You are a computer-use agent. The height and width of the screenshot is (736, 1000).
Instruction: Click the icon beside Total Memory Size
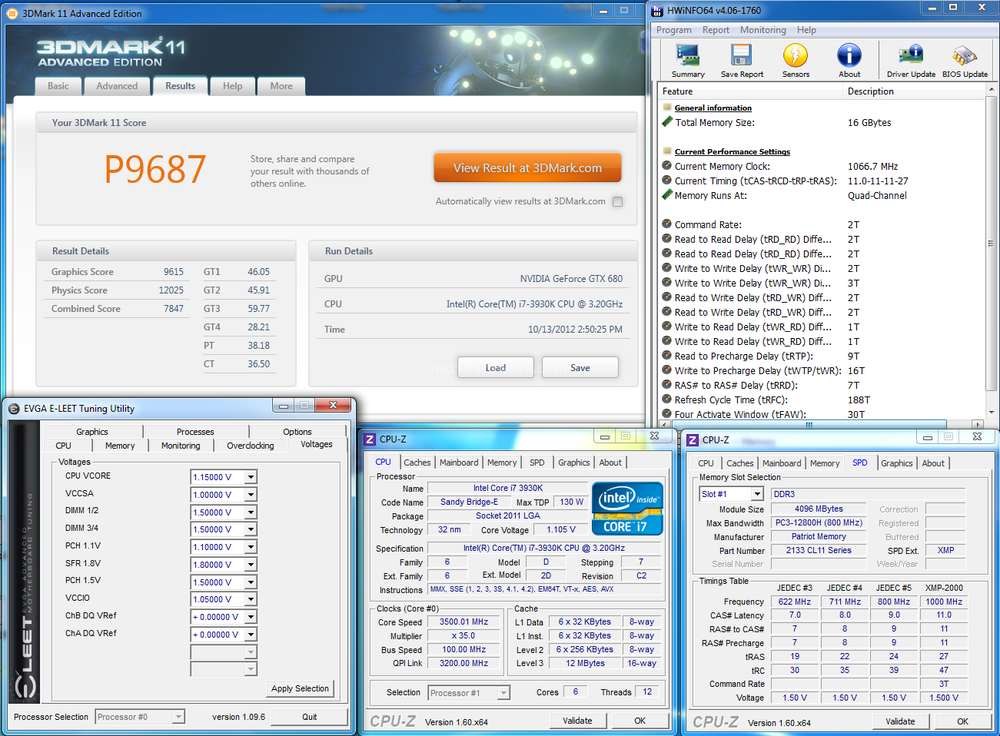[667, 122]
